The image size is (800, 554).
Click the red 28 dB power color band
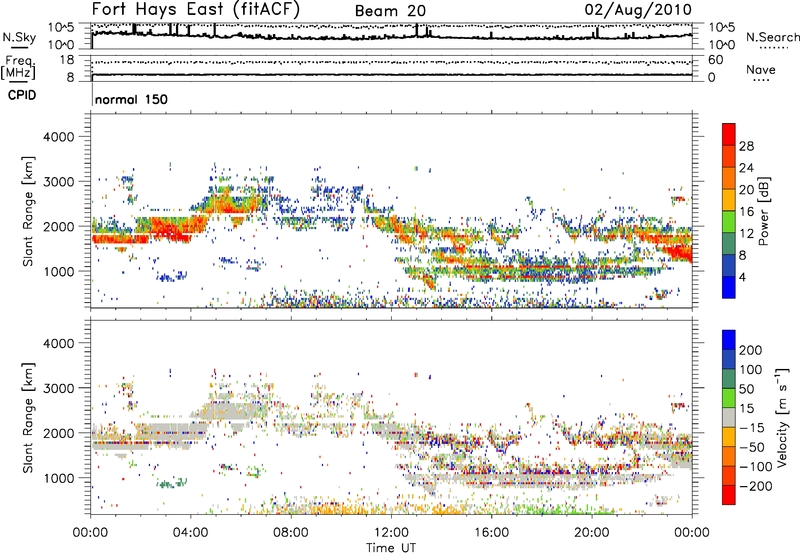coord(729,135)
